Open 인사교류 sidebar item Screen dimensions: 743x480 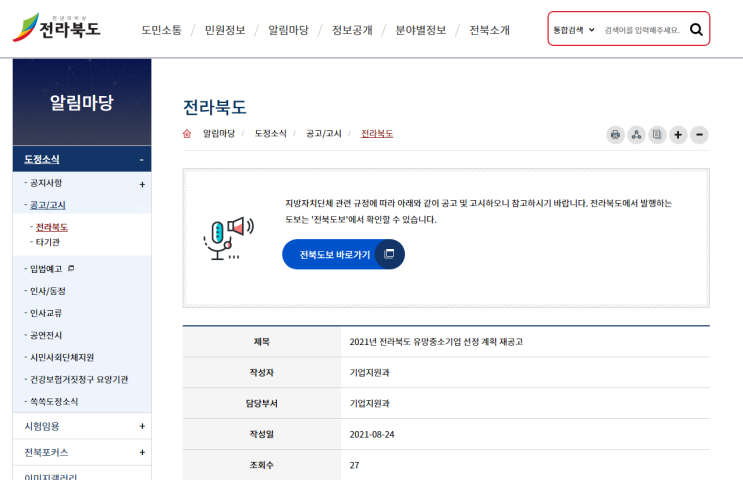click(x=45, y=313)
